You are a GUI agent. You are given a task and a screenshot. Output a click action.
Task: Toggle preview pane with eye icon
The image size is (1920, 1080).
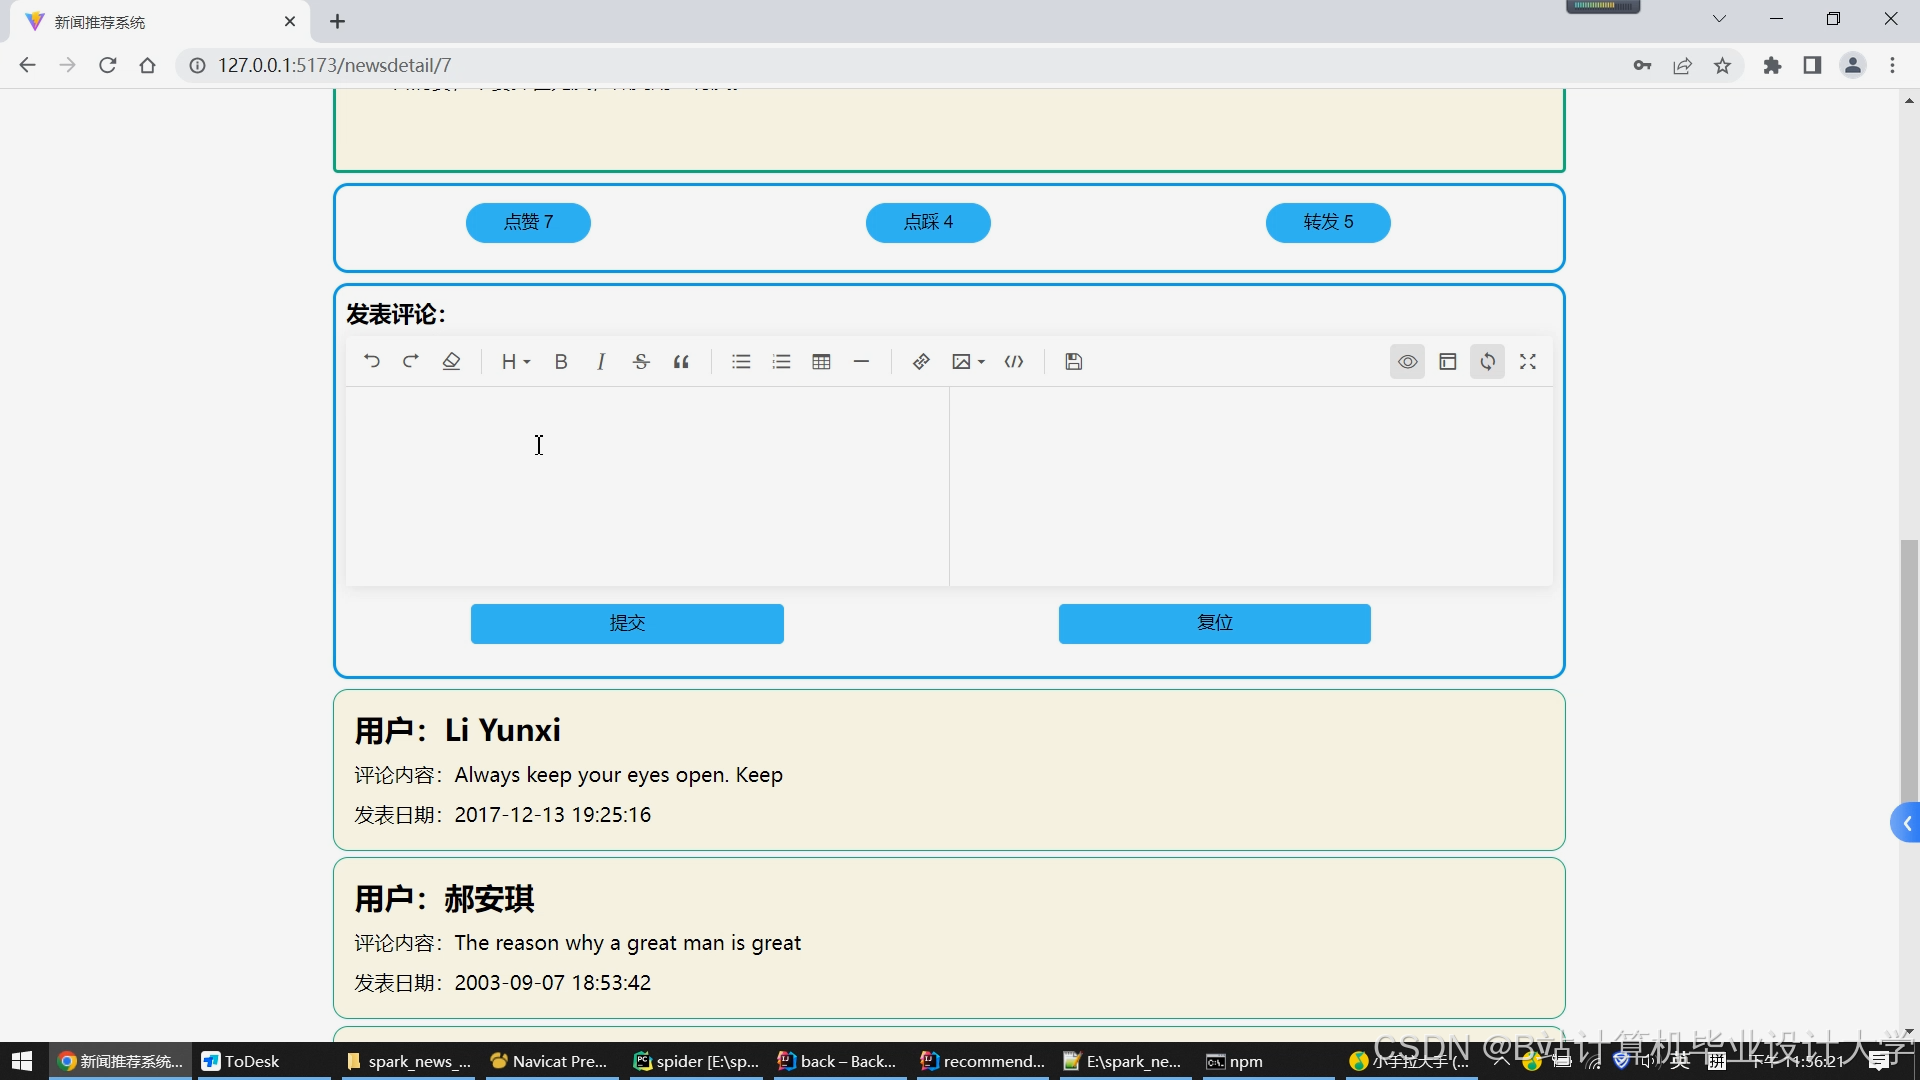point(1407,362)
